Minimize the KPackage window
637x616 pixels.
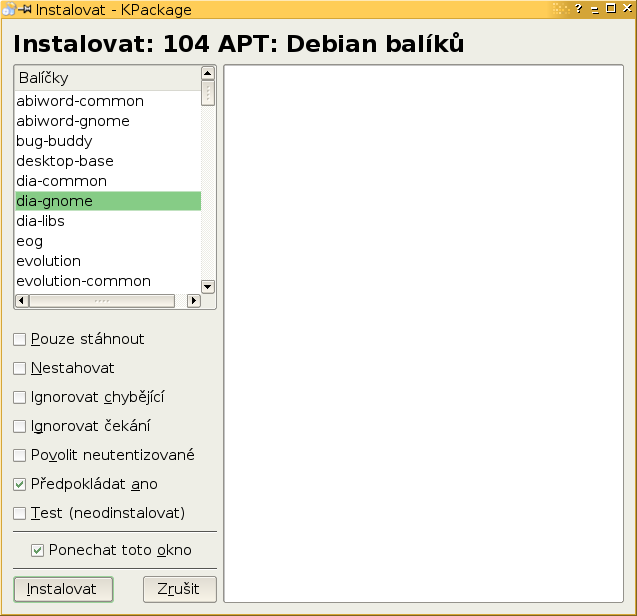click(x=595, y=9)
